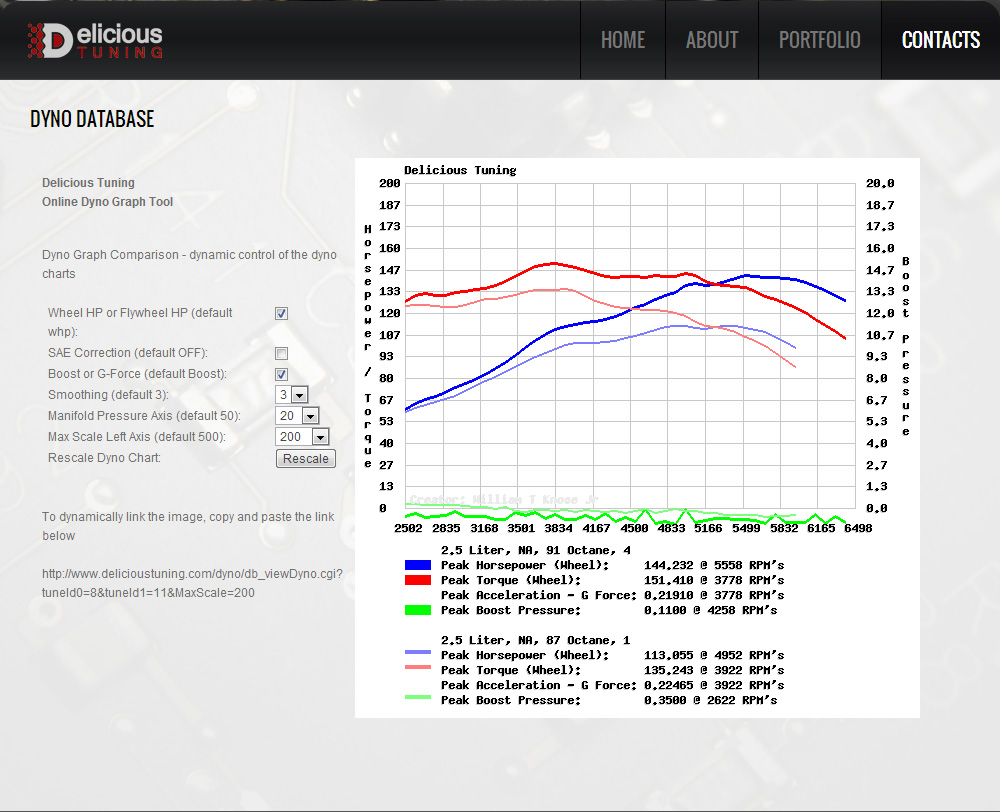Click the '0.1100 @ 4258 RPM's' boost value
The width and height of the screenshot is (1000, 812).
pos(710,610)
